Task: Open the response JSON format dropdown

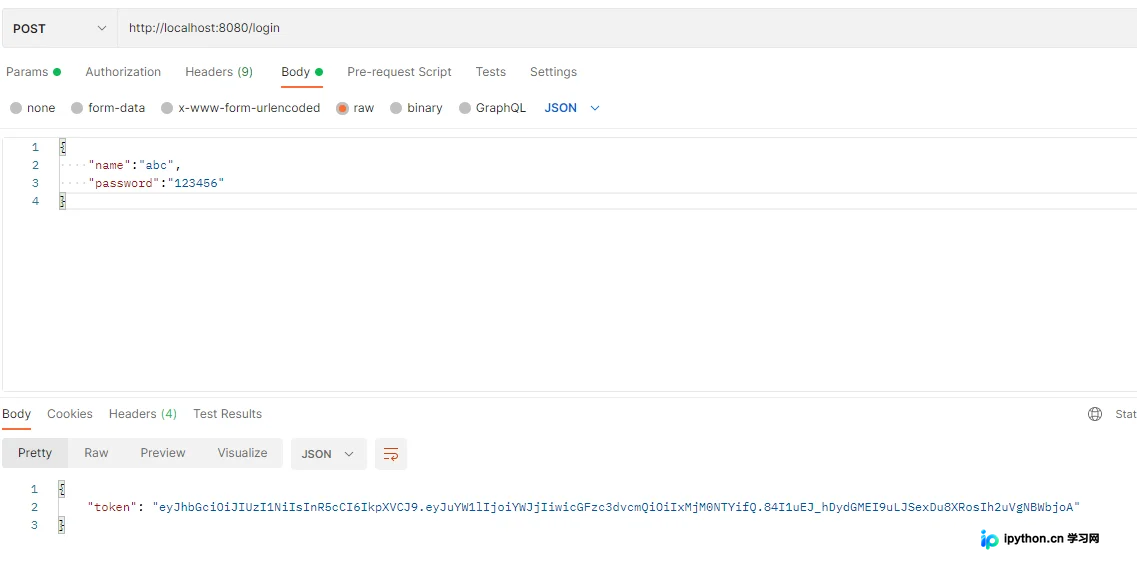Action: pyautogui.click(x=328, y=454)
